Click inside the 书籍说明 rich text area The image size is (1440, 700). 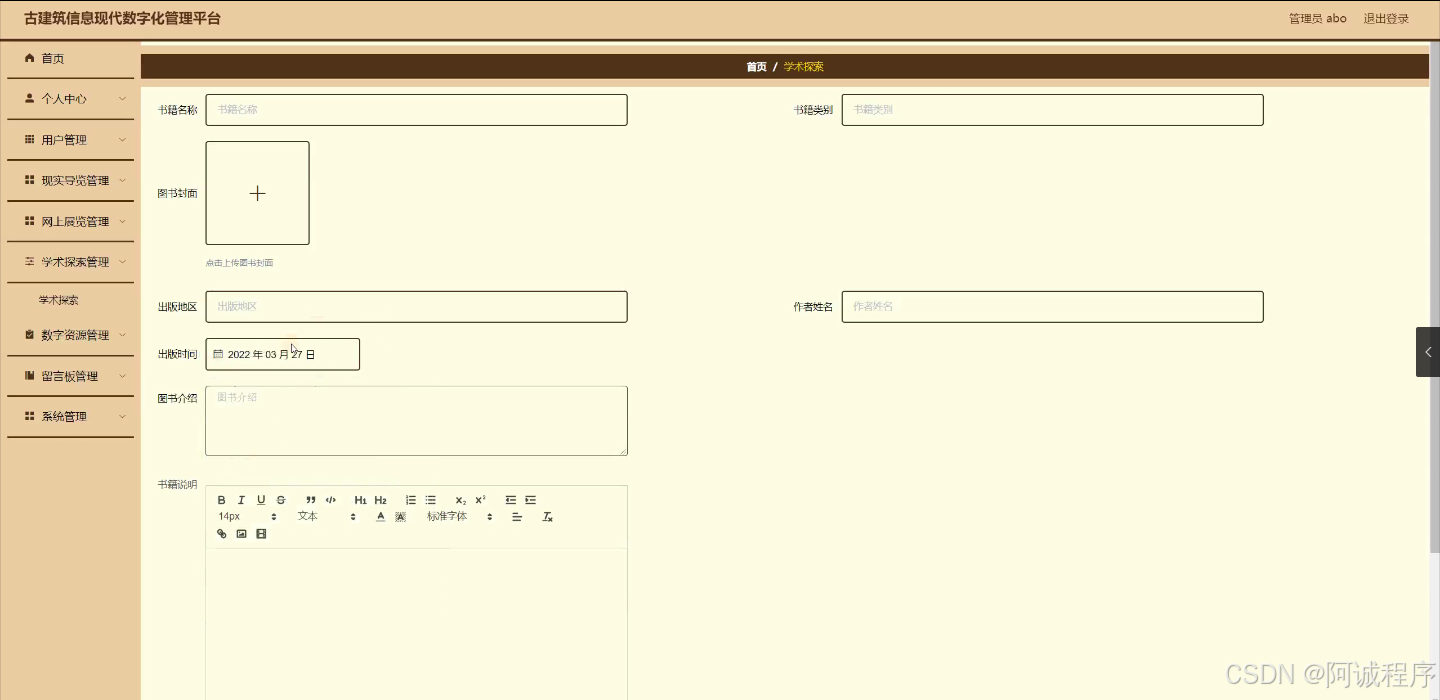(416, 624)
